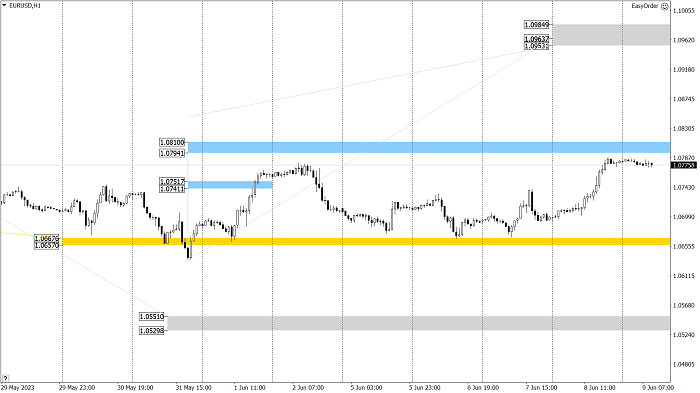Select the 1.08100 price label
This screenshot has height=393, width=700.
coord(172,142)
